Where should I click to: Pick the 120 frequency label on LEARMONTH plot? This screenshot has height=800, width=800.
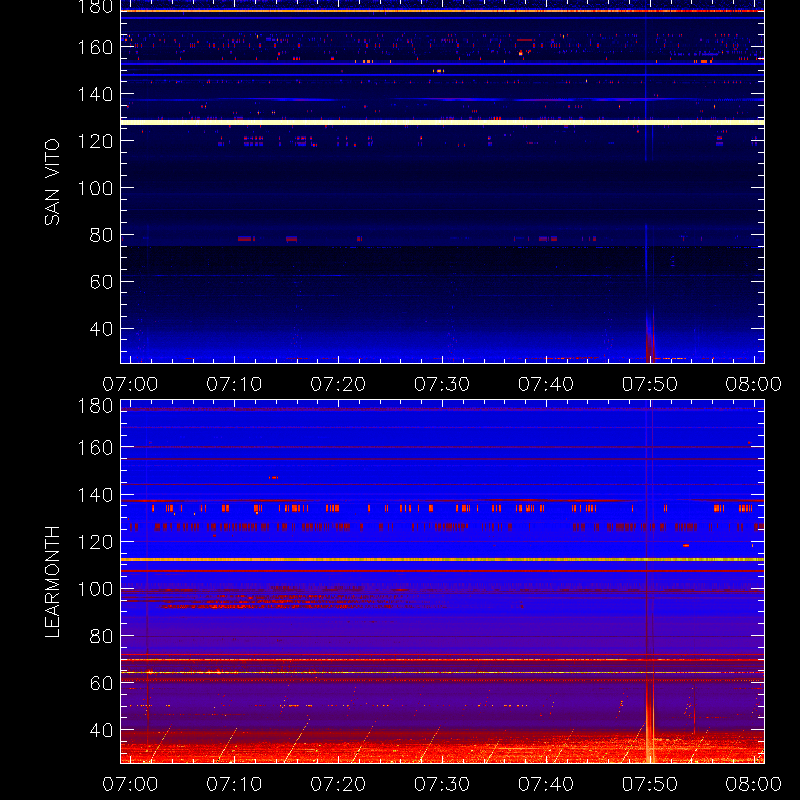[95, 542]
